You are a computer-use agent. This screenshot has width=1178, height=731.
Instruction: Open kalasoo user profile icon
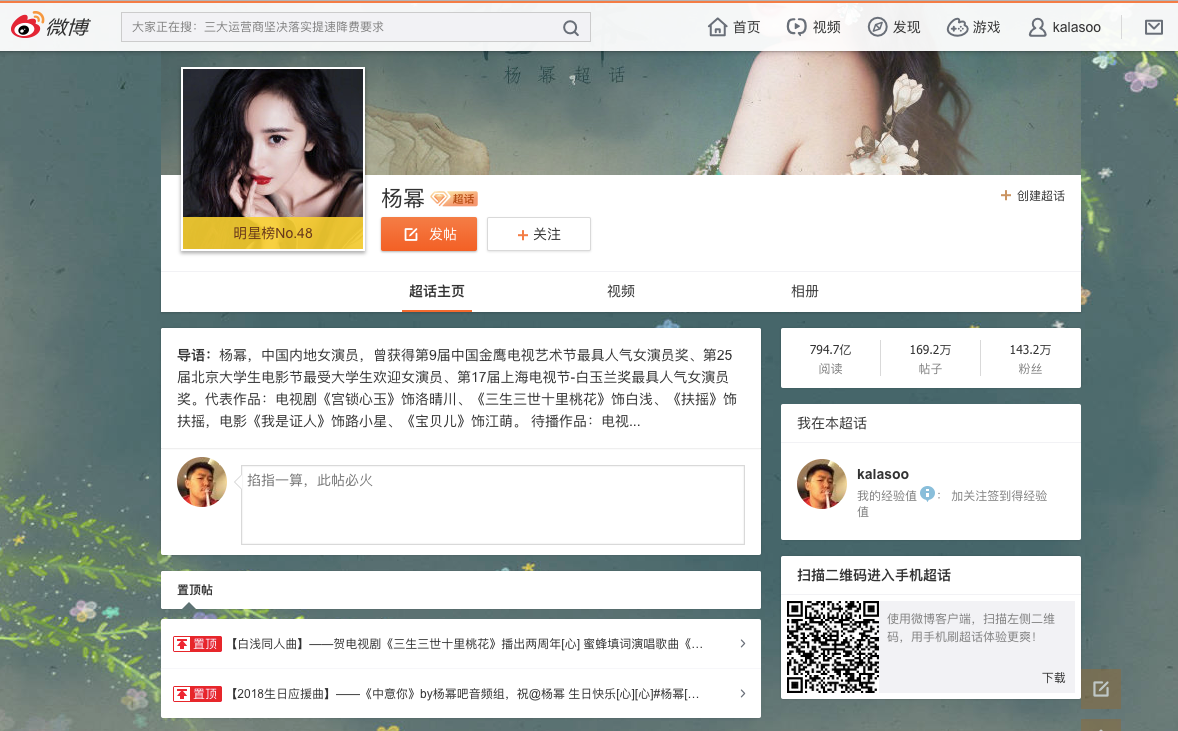click(1038, 28)
